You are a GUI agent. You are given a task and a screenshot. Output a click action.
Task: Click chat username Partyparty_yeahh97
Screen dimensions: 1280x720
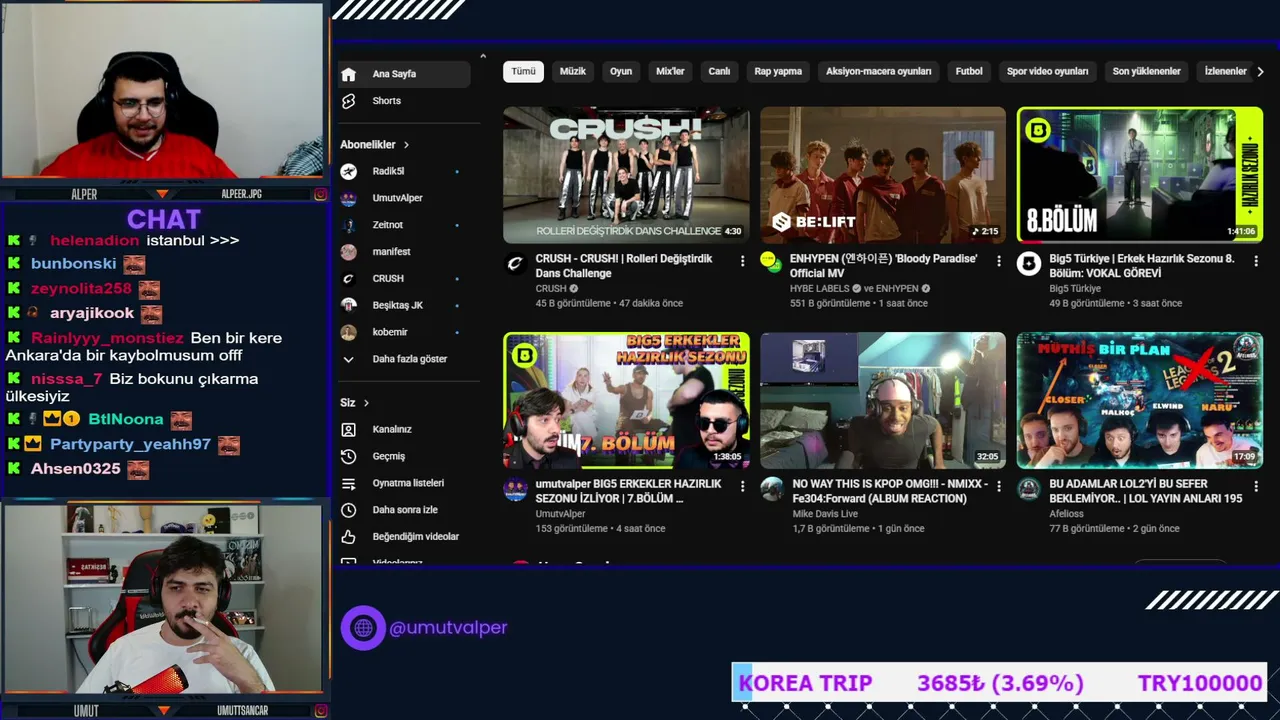pyautogui.click(x=130, y=445)
